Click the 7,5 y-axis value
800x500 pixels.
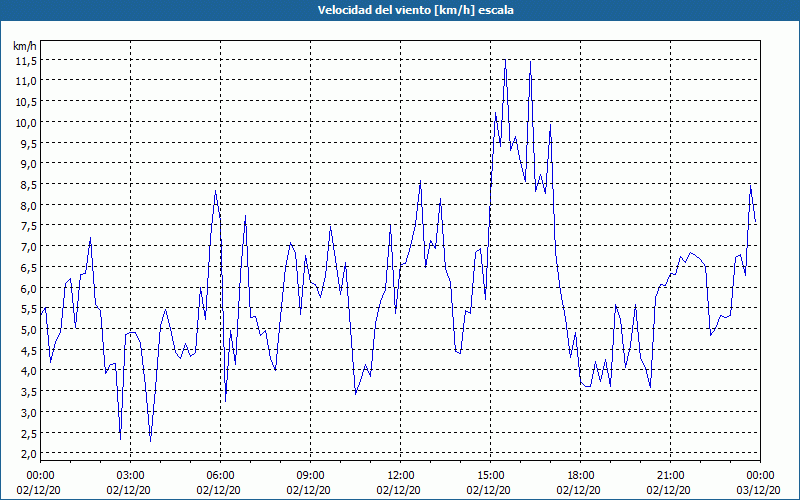[x=28, y=226]
